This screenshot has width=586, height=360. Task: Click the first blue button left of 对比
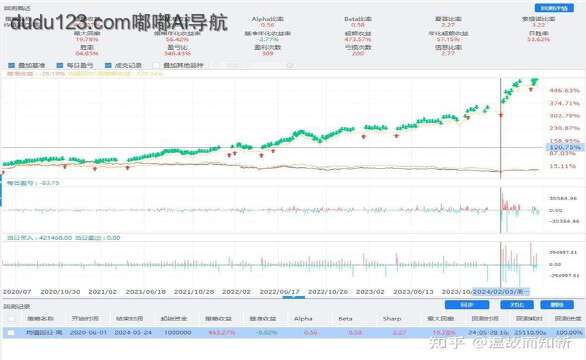tap(467, 305)
